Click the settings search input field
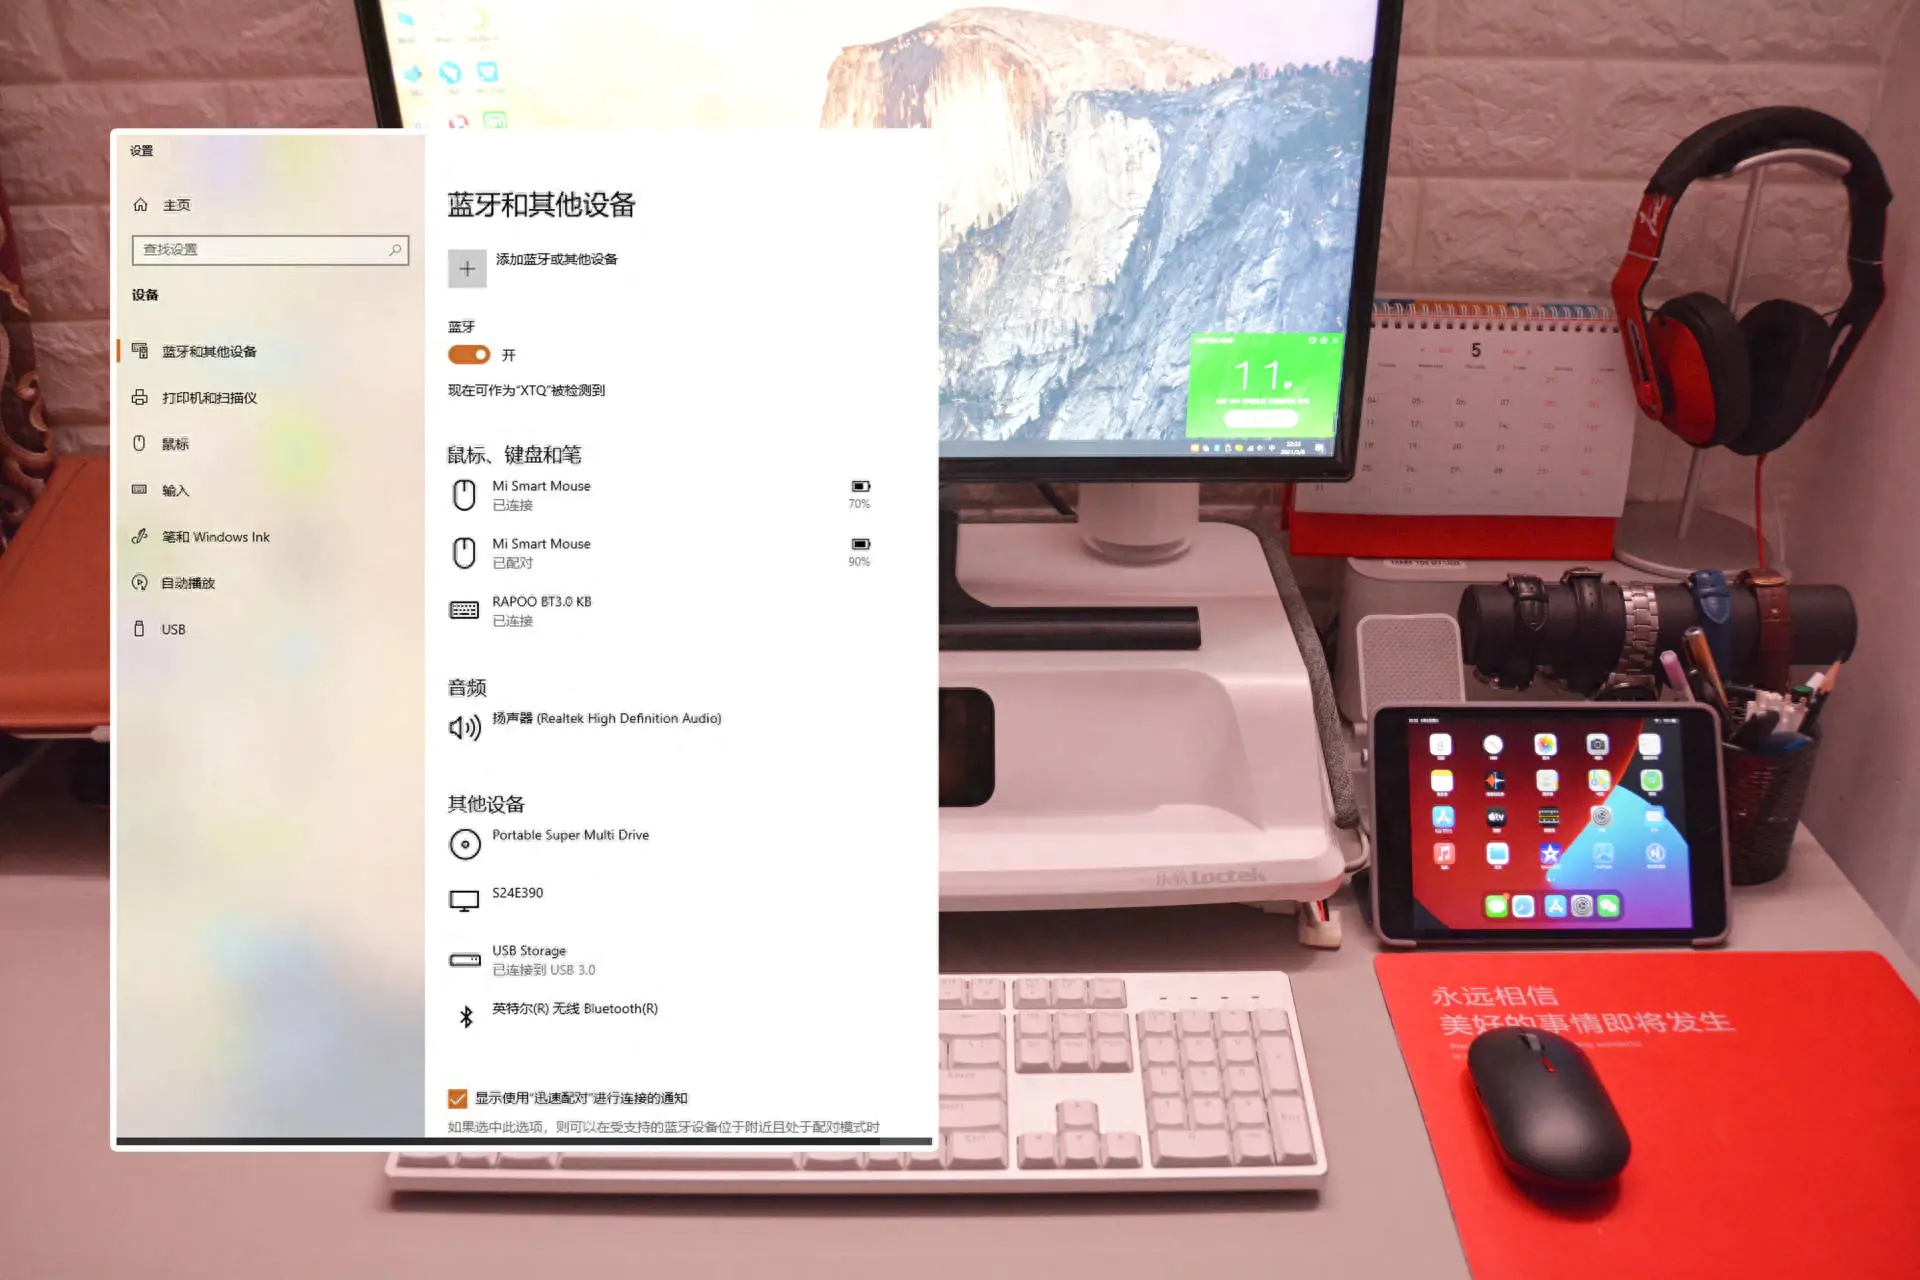The width and height of the screenshot is (1920, 1280). point(270,249)
